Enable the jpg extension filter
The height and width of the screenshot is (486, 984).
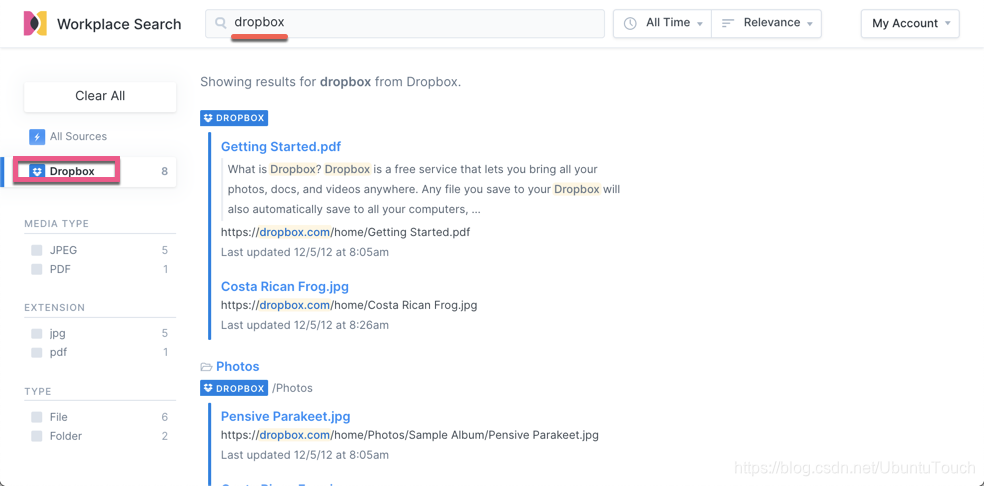tap(37, 333)
